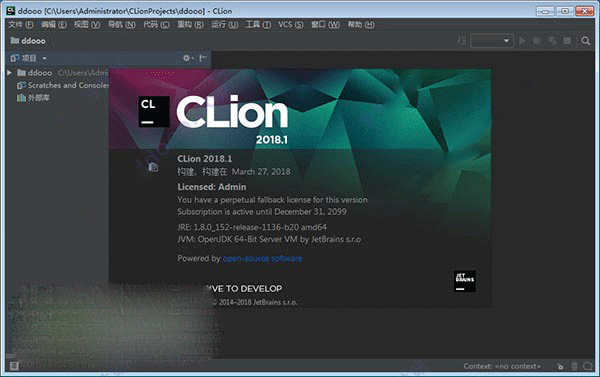Open the run configuration dropdown
This screenshot has height=377, width=600.
pyautogui.click(x=492, y=41)
